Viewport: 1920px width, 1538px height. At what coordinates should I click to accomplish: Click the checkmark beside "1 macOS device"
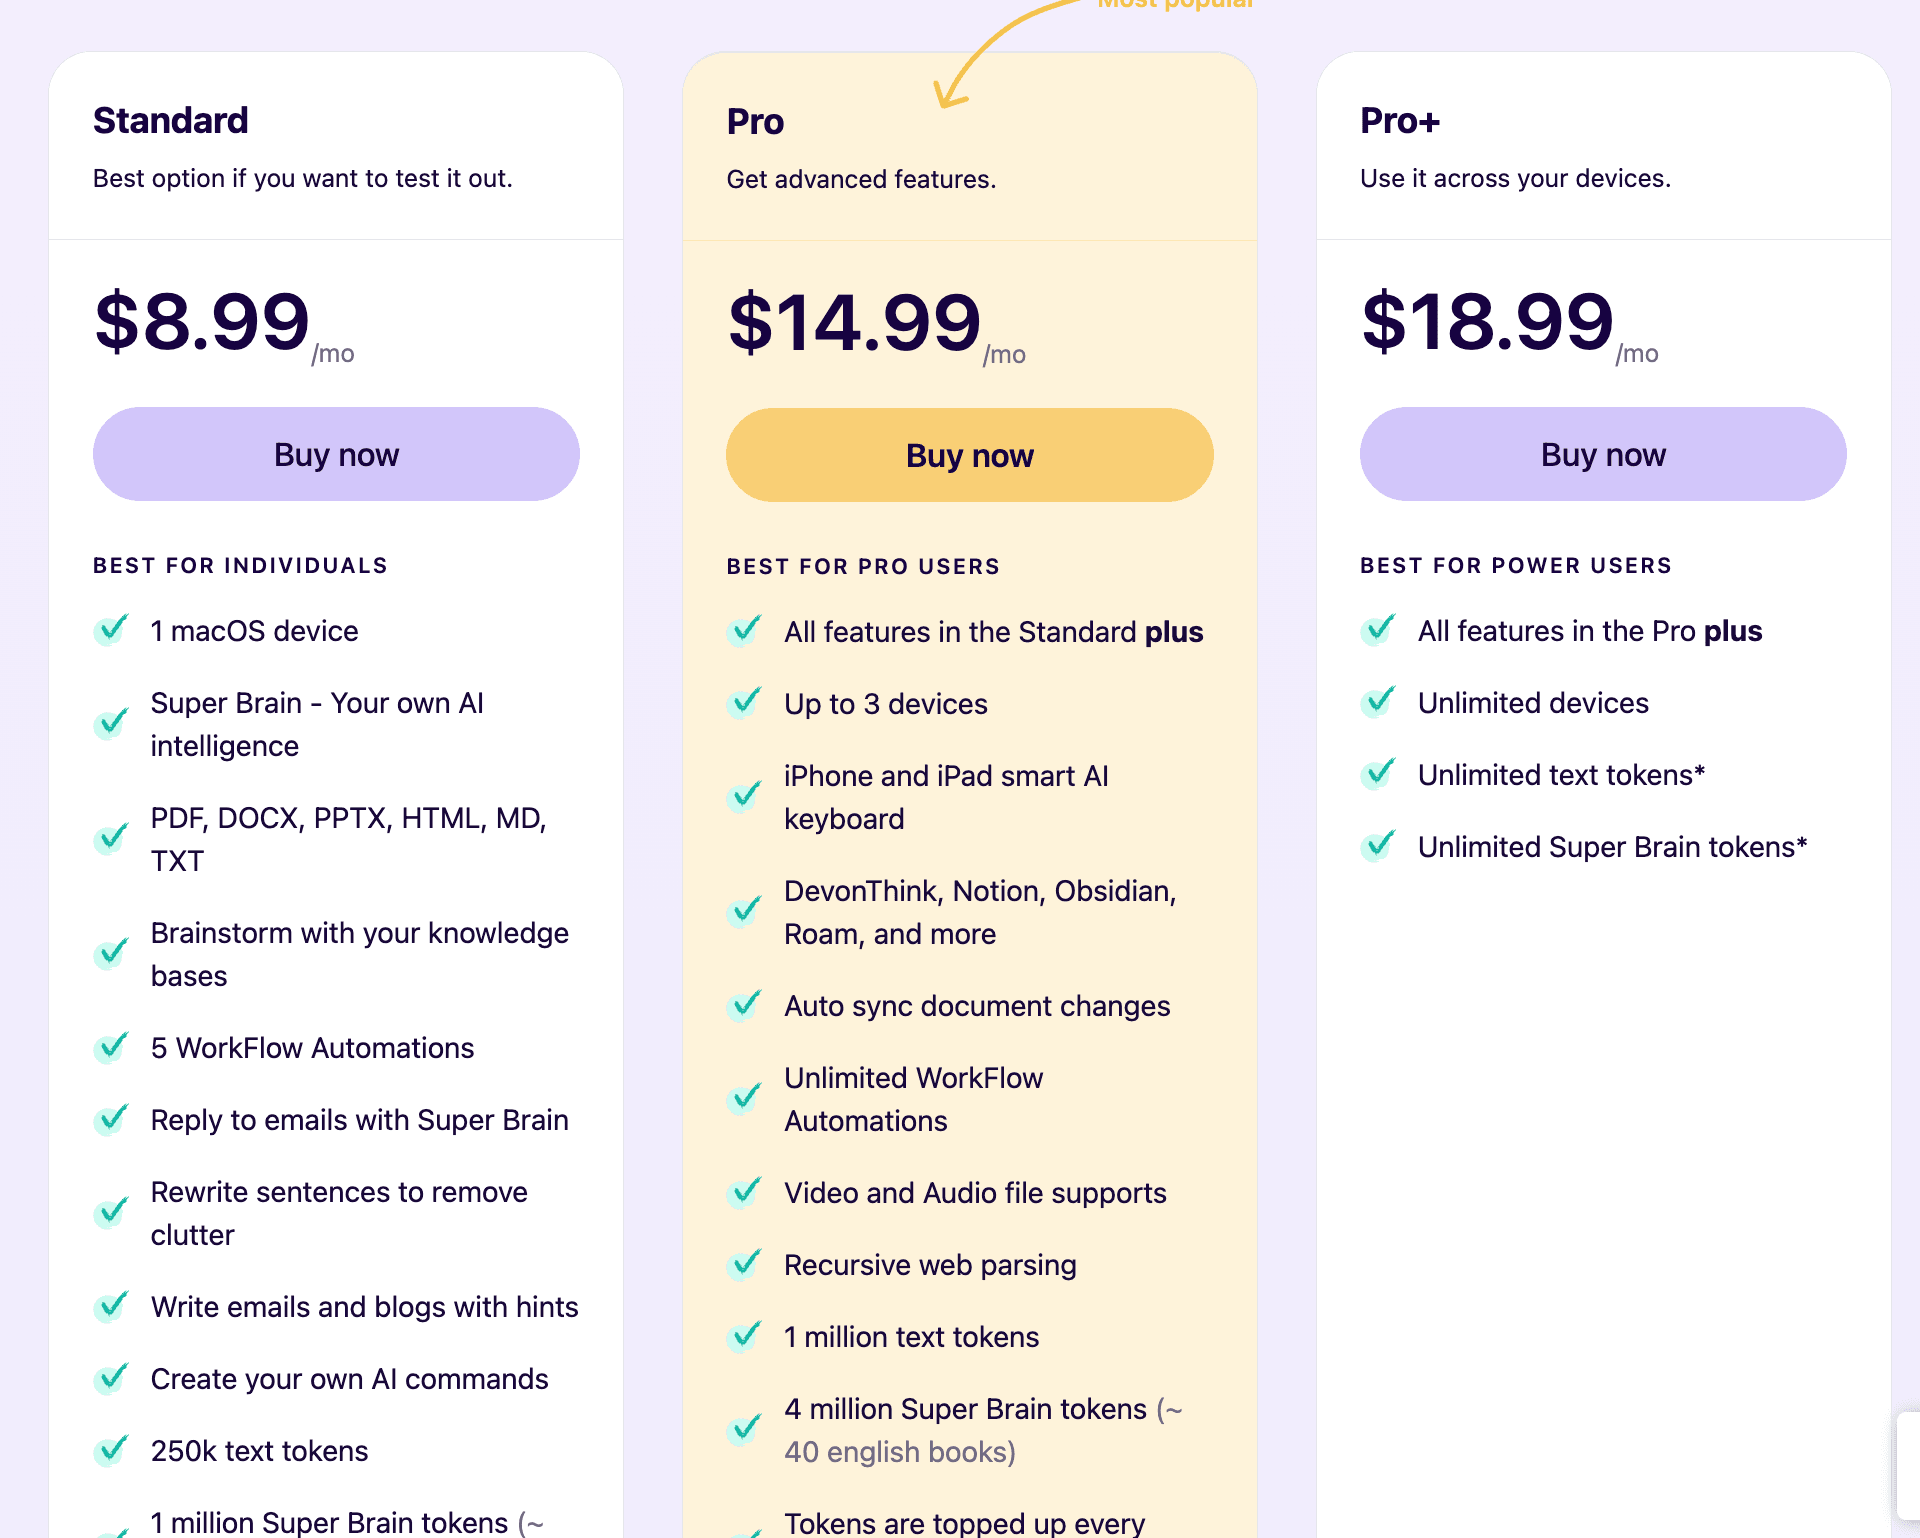pyautogui.click(x=110, y=630)
